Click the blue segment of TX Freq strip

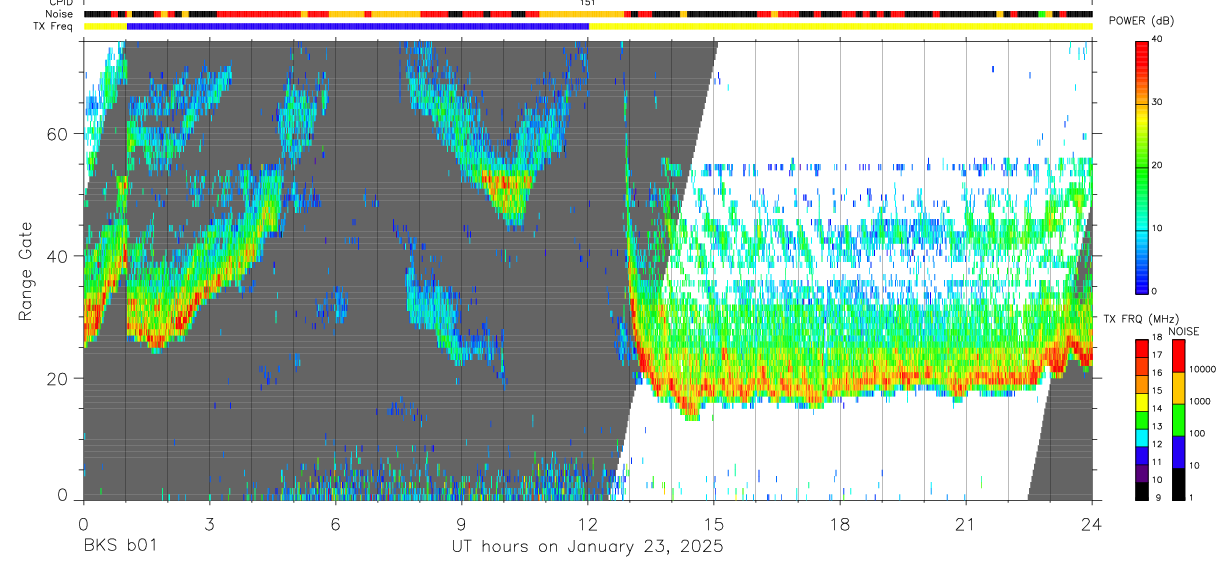pyautogui.click(x=357, y=26)
